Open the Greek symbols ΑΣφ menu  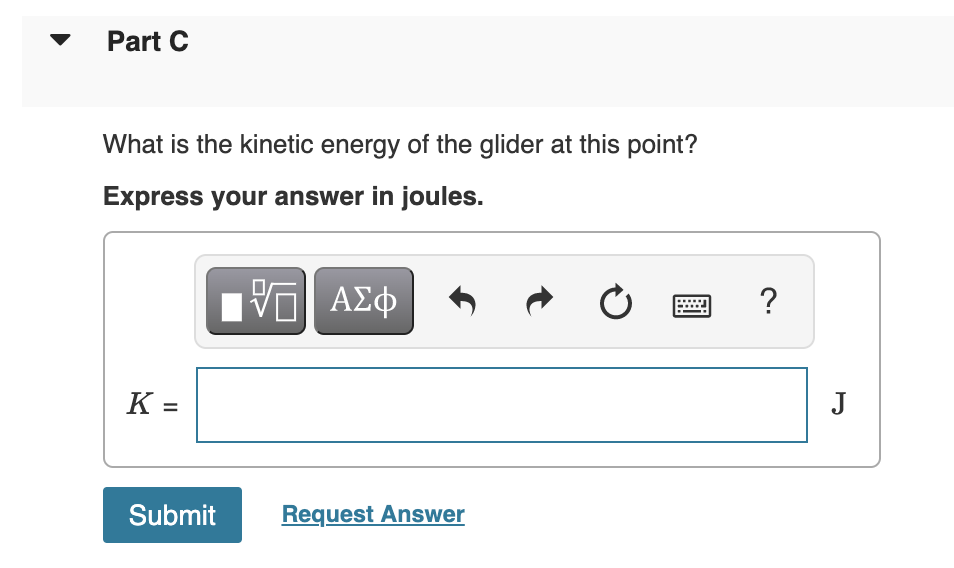(x=363, y=300)
